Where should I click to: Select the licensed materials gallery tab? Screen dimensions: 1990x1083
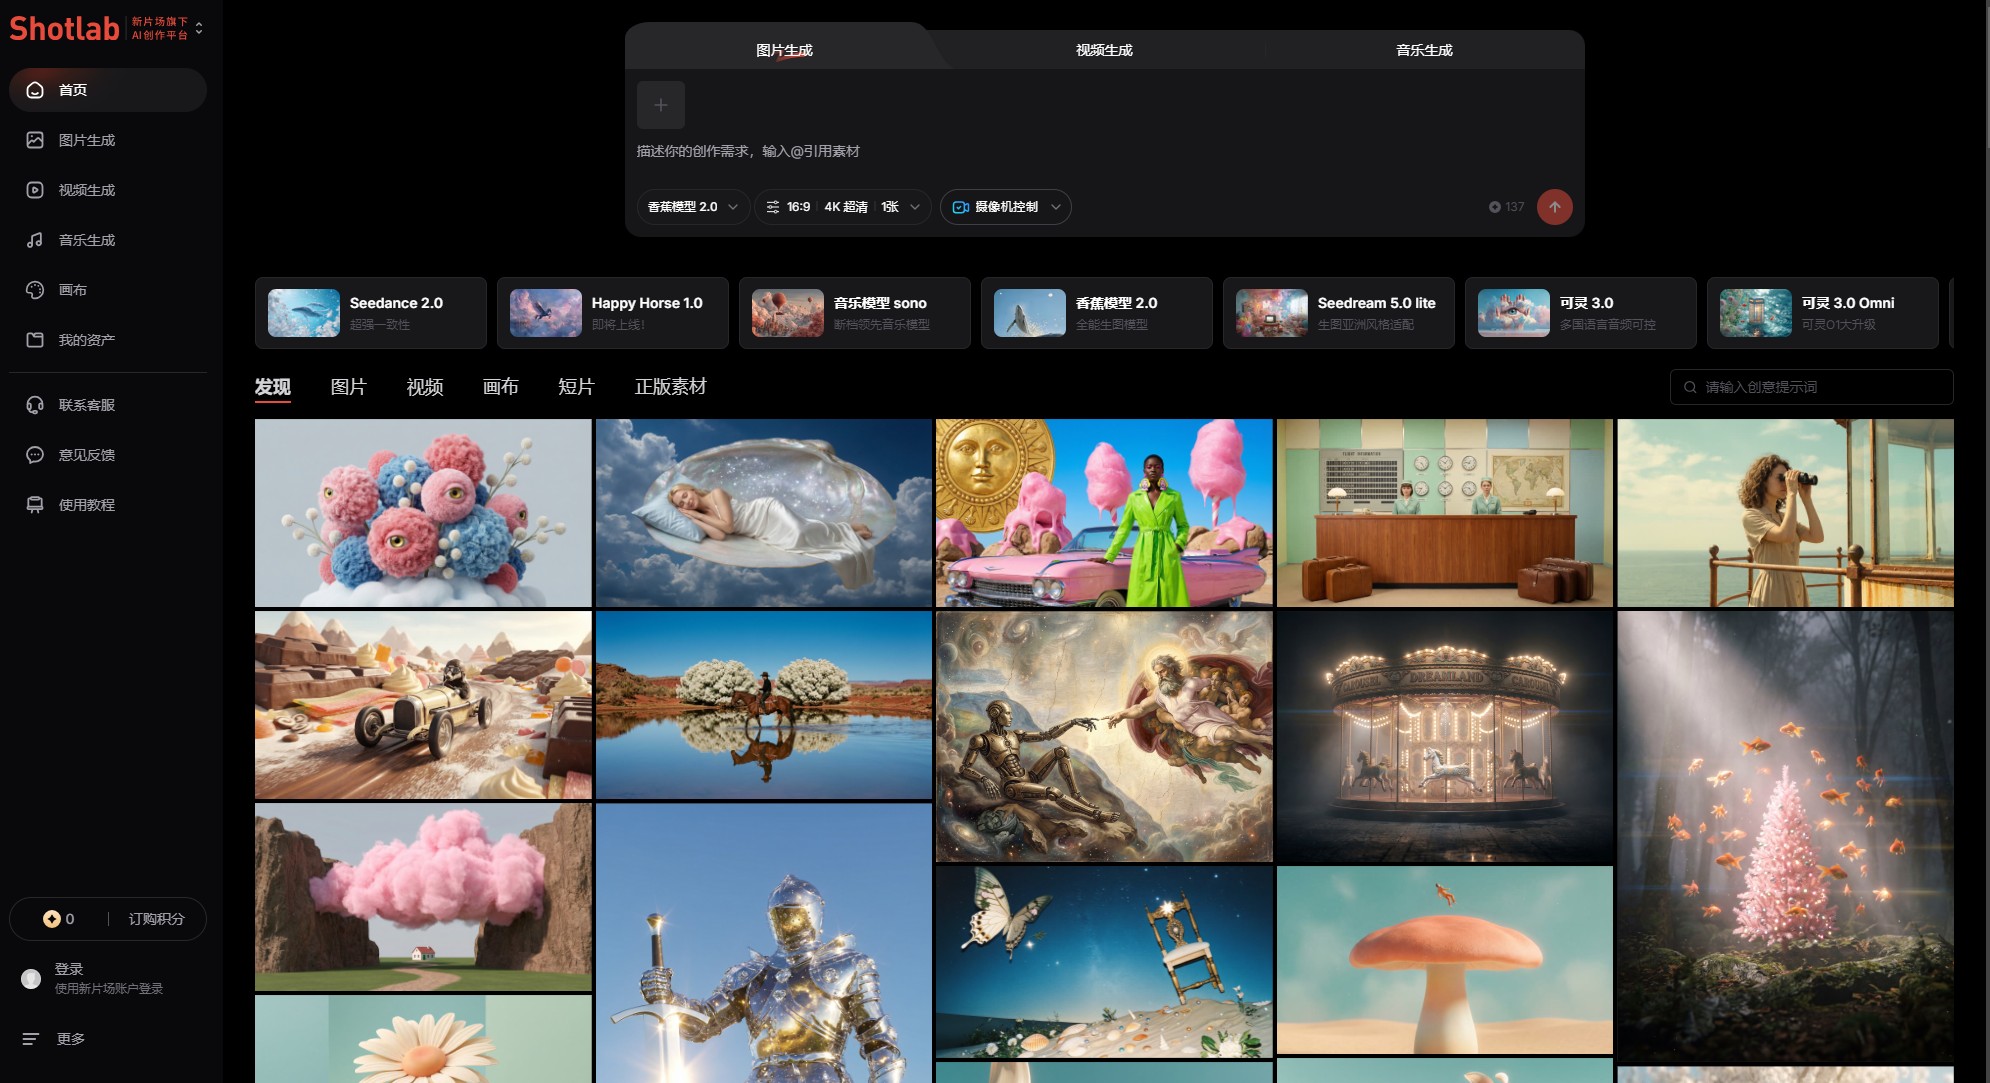point(670,387)
